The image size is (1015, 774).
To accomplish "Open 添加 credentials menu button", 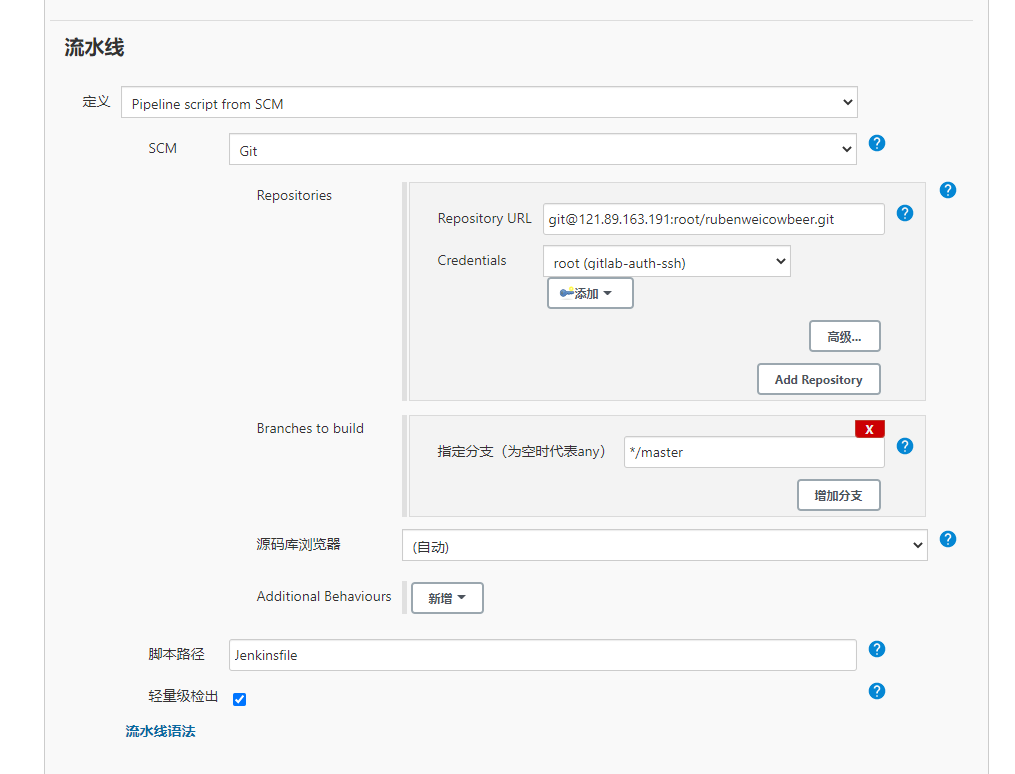I will 590,294.
